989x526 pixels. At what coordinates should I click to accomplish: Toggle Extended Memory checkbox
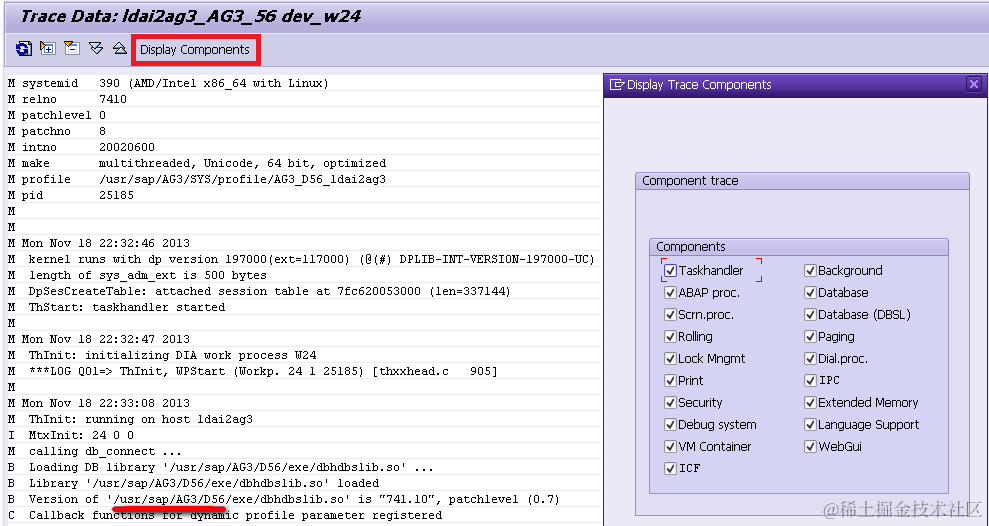811,402
